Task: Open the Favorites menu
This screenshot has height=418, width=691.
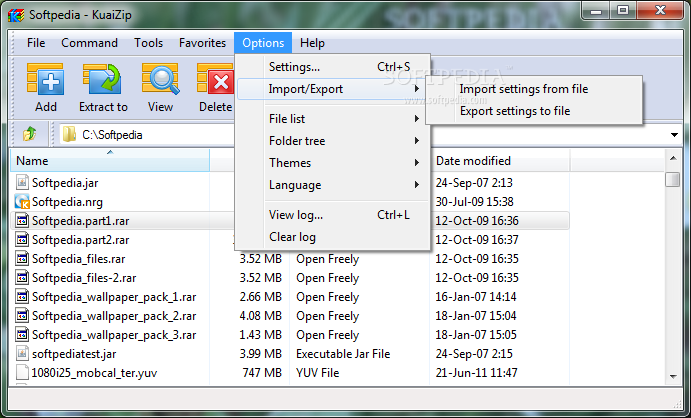Action: click(202, 43)
